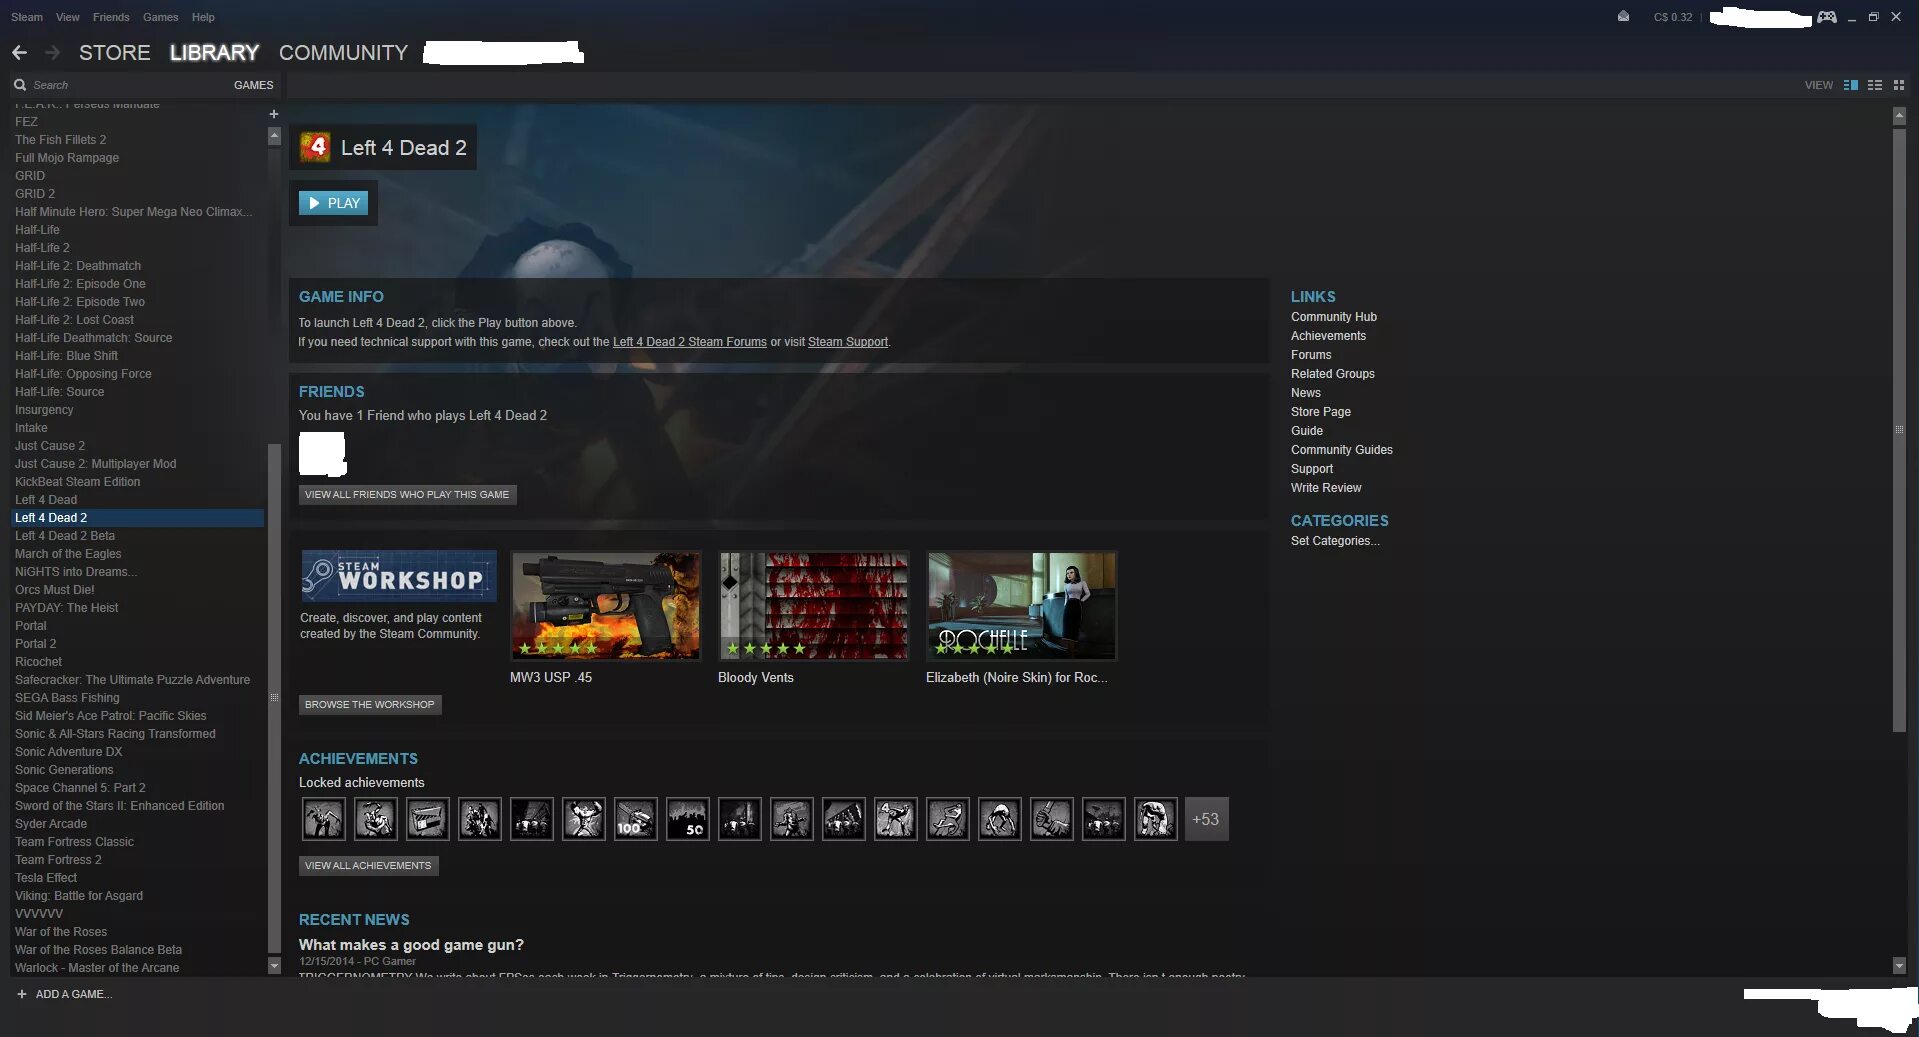
Task: Open the MW3 USP .45 workshop thumbnail
Action: tap(606, 606)
